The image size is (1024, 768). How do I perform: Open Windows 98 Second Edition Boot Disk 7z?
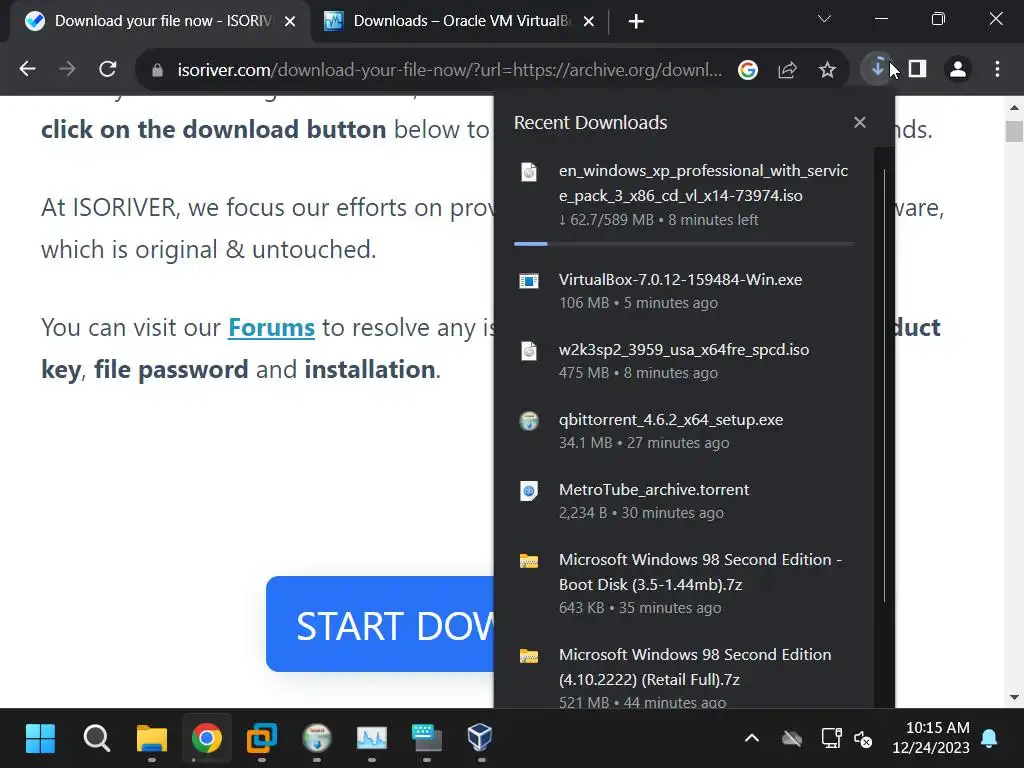683,583
